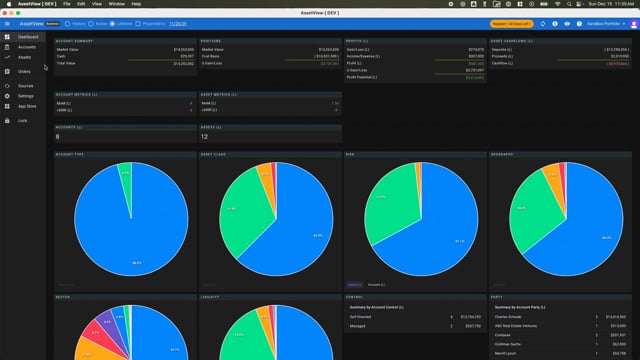Screen dimensions: 640x360
Task: Select the Active radio button
Action: [x=91, y=24]
